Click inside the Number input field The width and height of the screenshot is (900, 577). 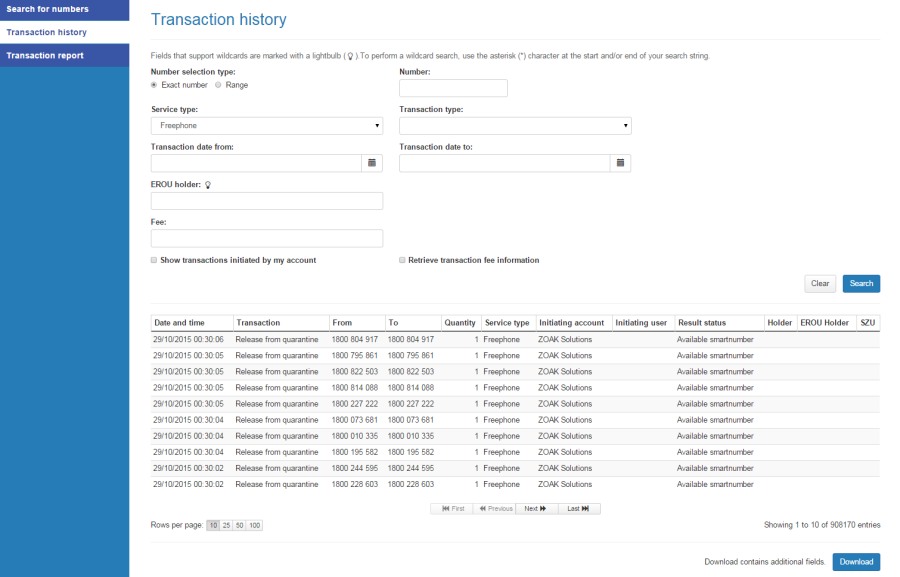tap(452, 88)
